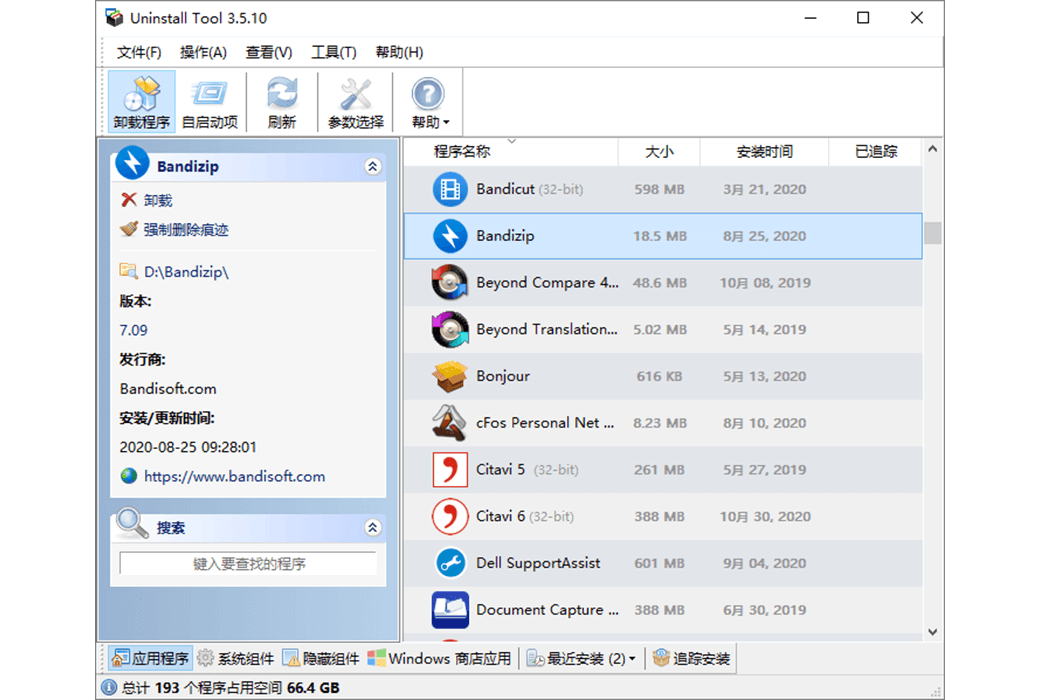Open 参数选择 preferences tool
Image resolution: width=1040 pixels, height=700 pixels.
click(x=356, y=102)
